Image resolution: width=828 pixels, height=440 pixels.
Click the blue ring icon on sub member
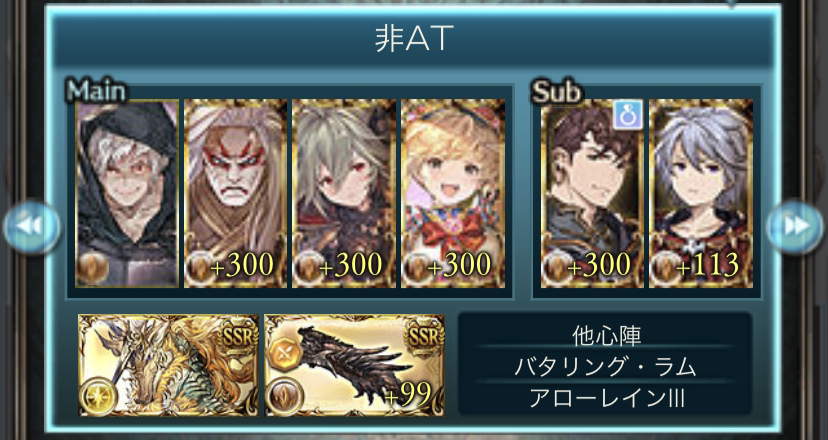coord(628,115)
